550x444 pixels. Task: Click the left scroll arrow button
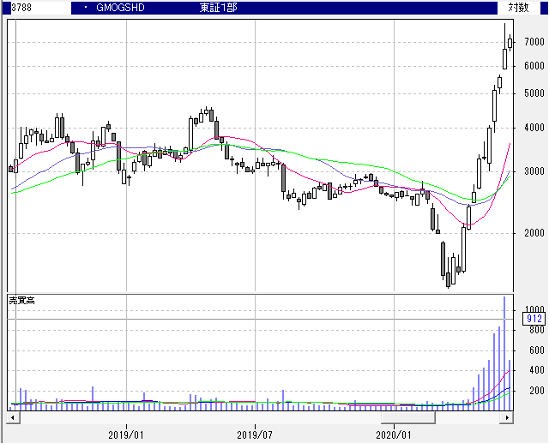13,417
